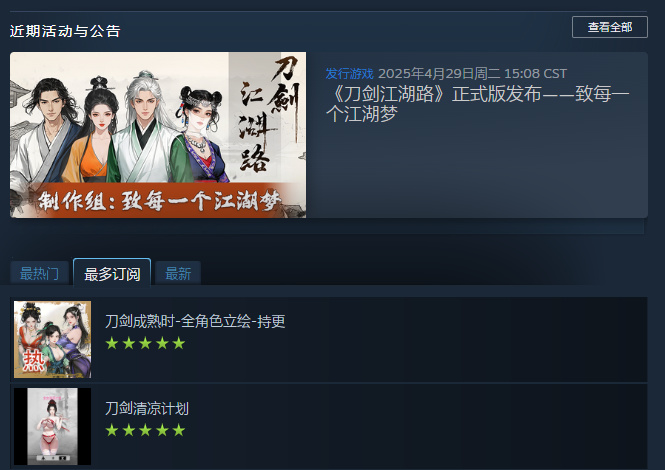
Task: Click the first star of 刀剑成熟时 rating
Action: click(x=112, y=343)
